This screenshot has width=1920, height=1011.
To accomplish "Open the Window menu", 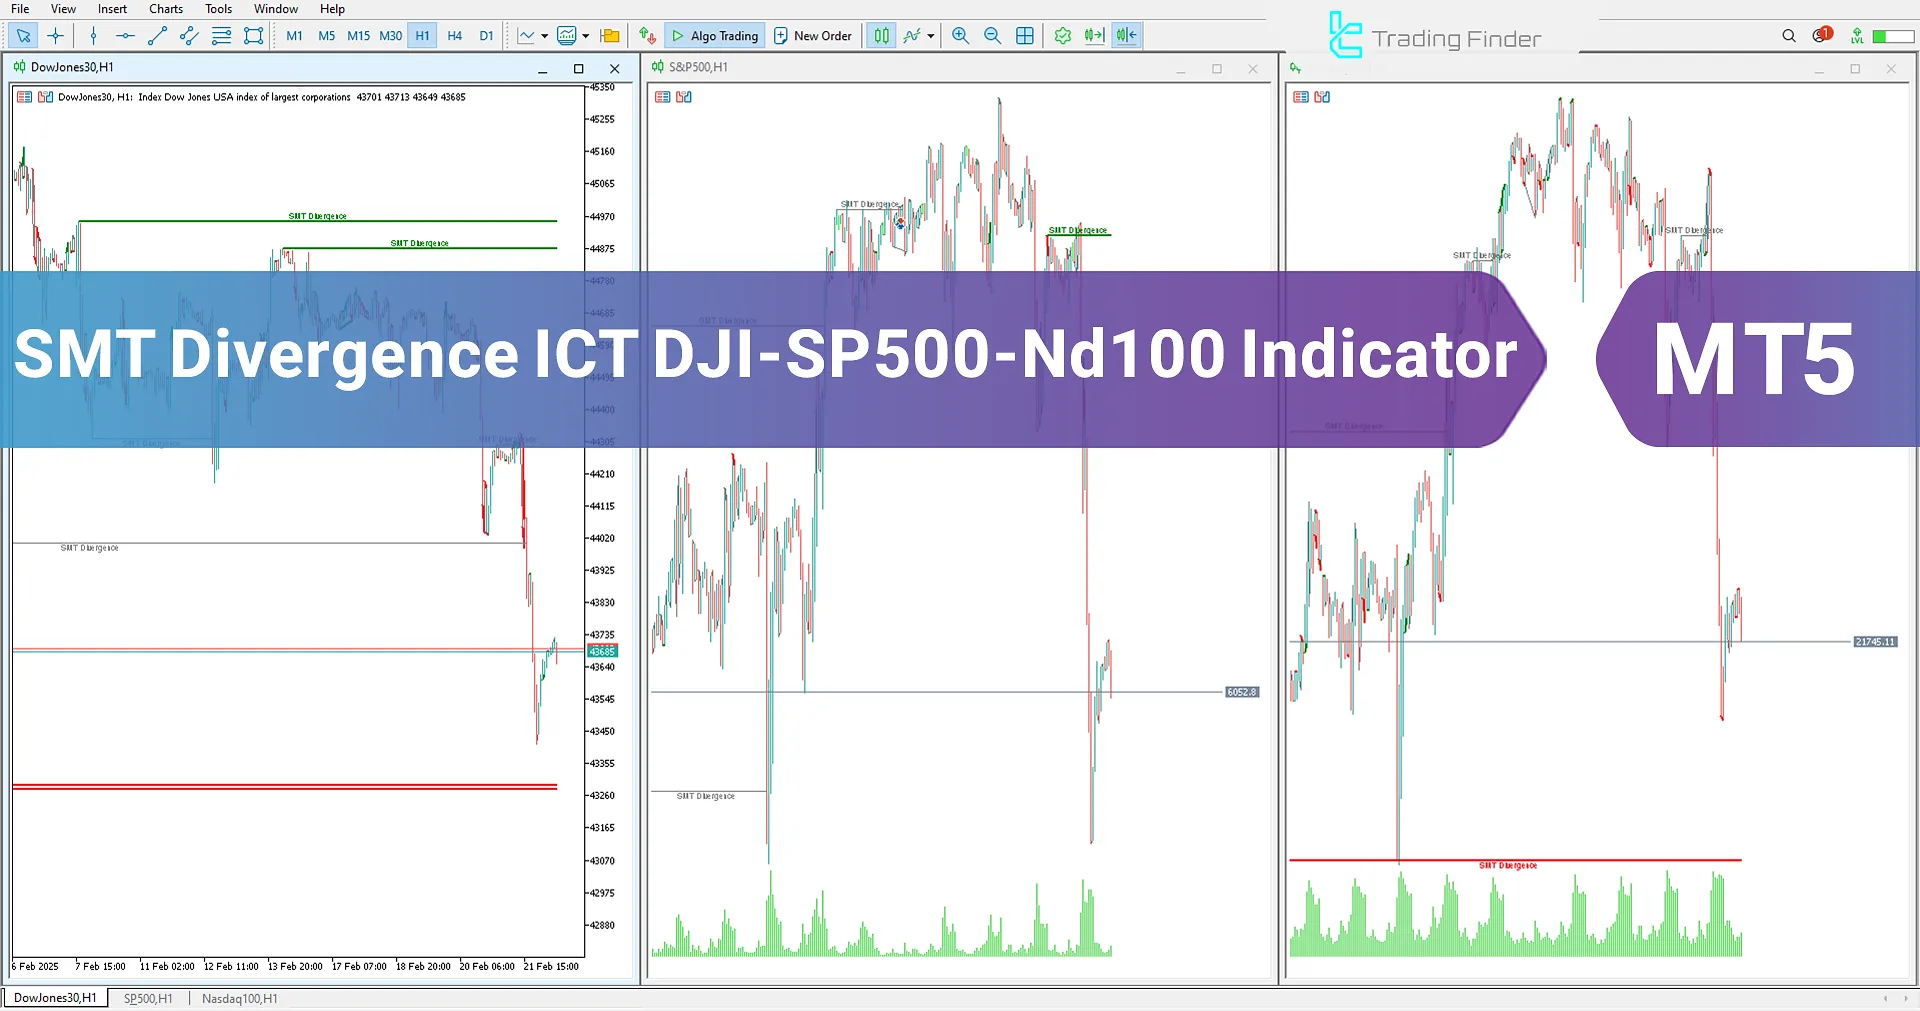I will click(276, 9).
